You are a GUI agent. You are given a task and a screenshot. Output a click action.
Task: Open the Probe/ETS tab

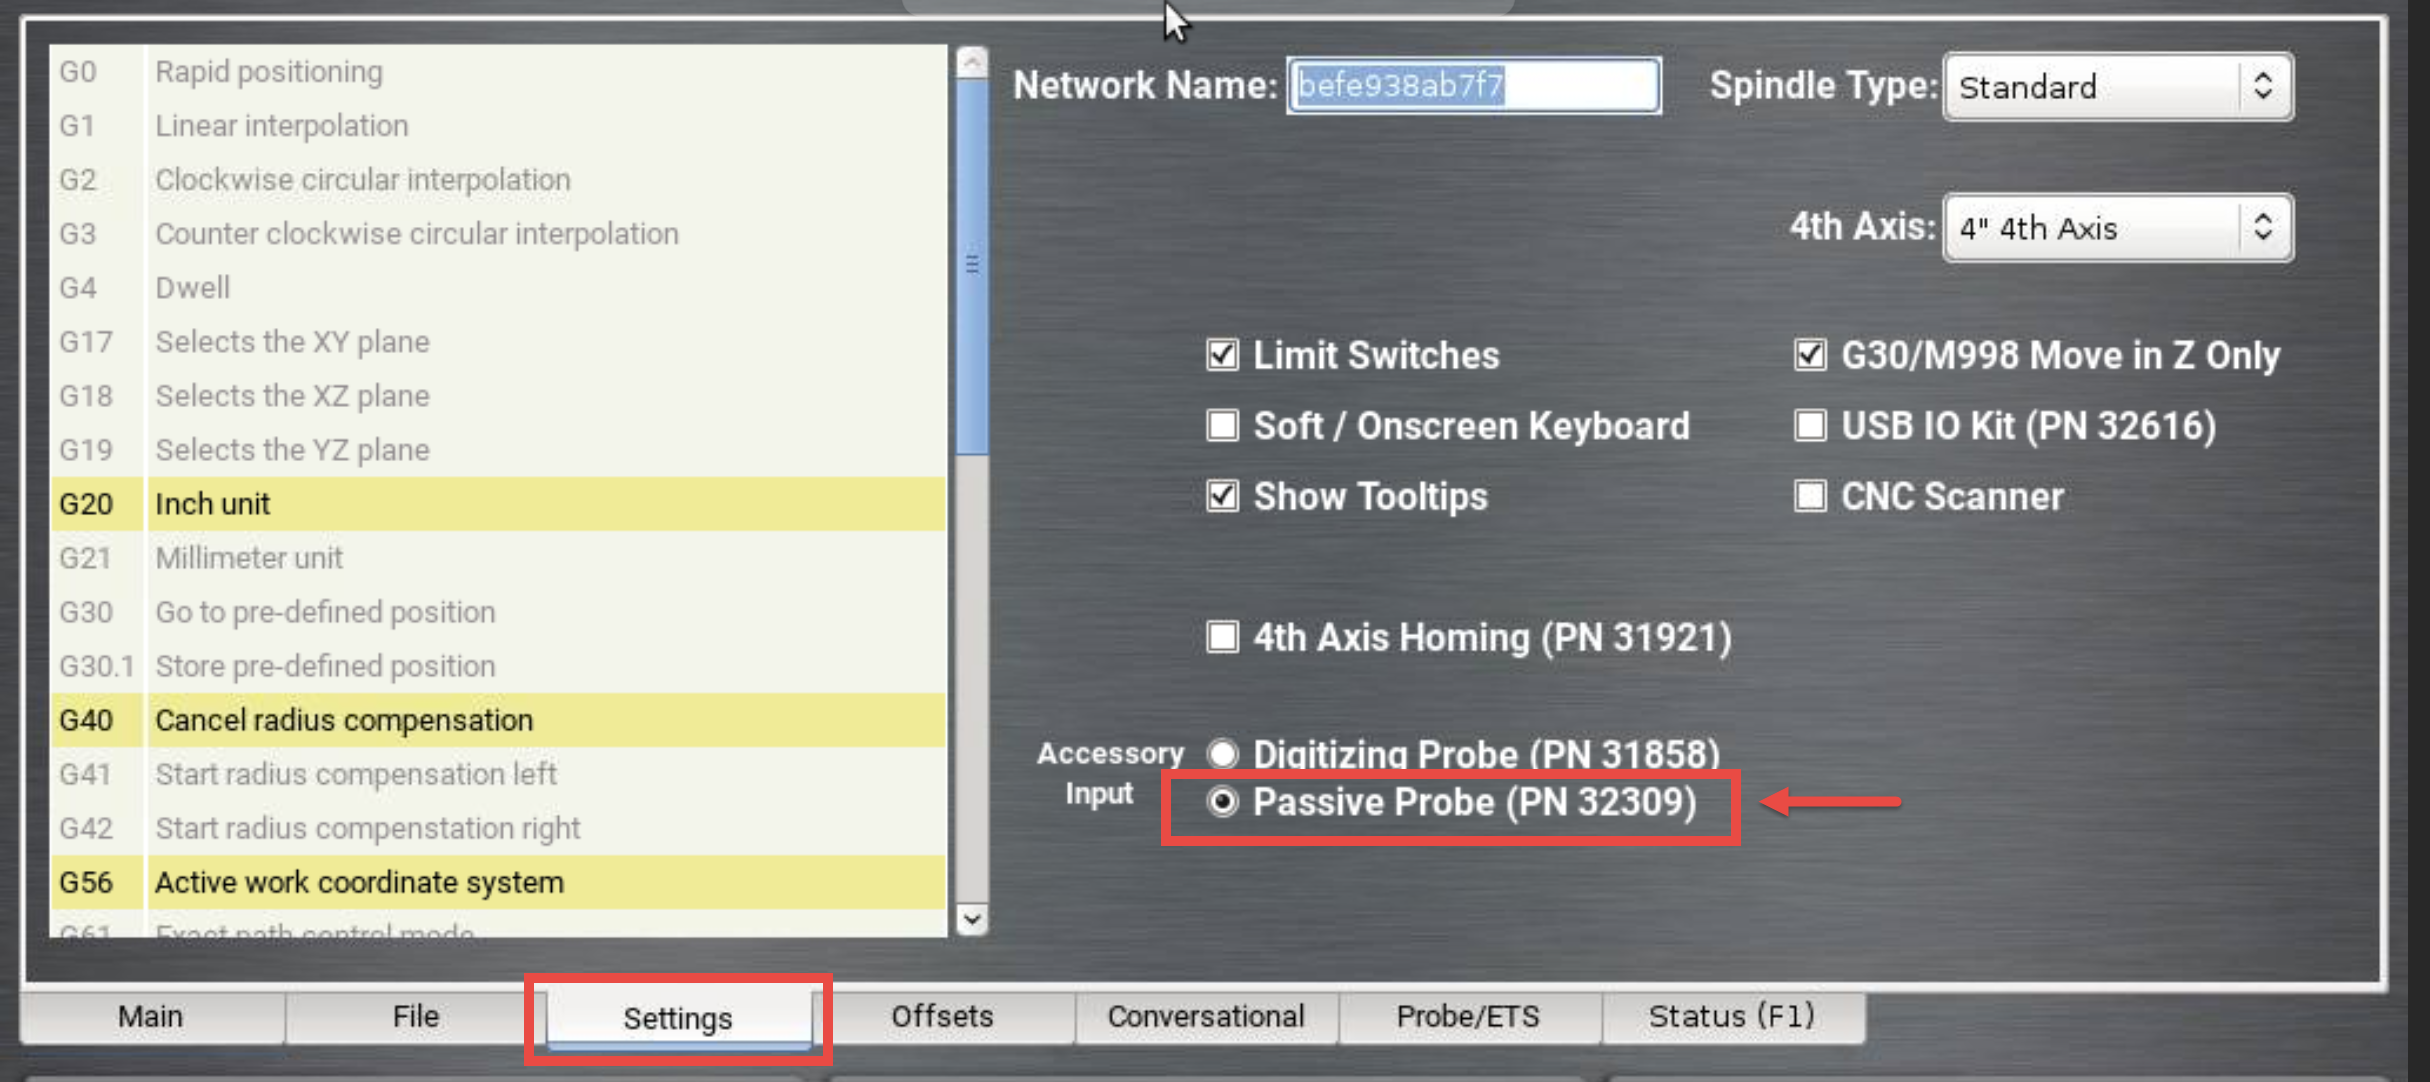point(1467,1017)
